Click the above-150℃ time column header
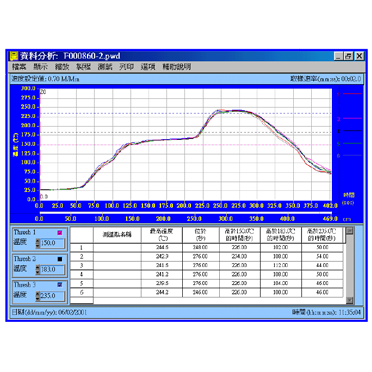The width and height of the screenshot is (372, 372). (240, 235)
